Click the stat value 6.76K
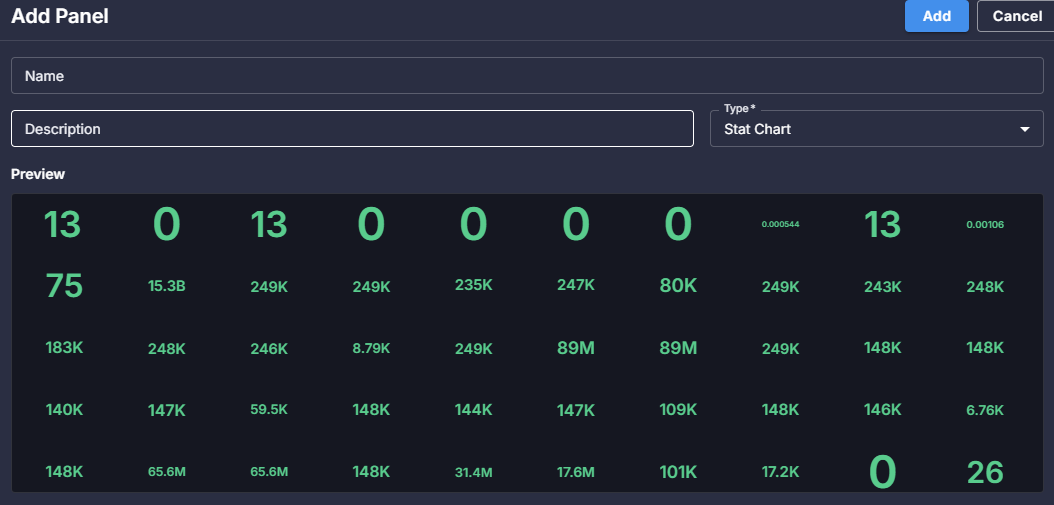The height and width of the screenshot is (505, 1054). pos(985,410)
